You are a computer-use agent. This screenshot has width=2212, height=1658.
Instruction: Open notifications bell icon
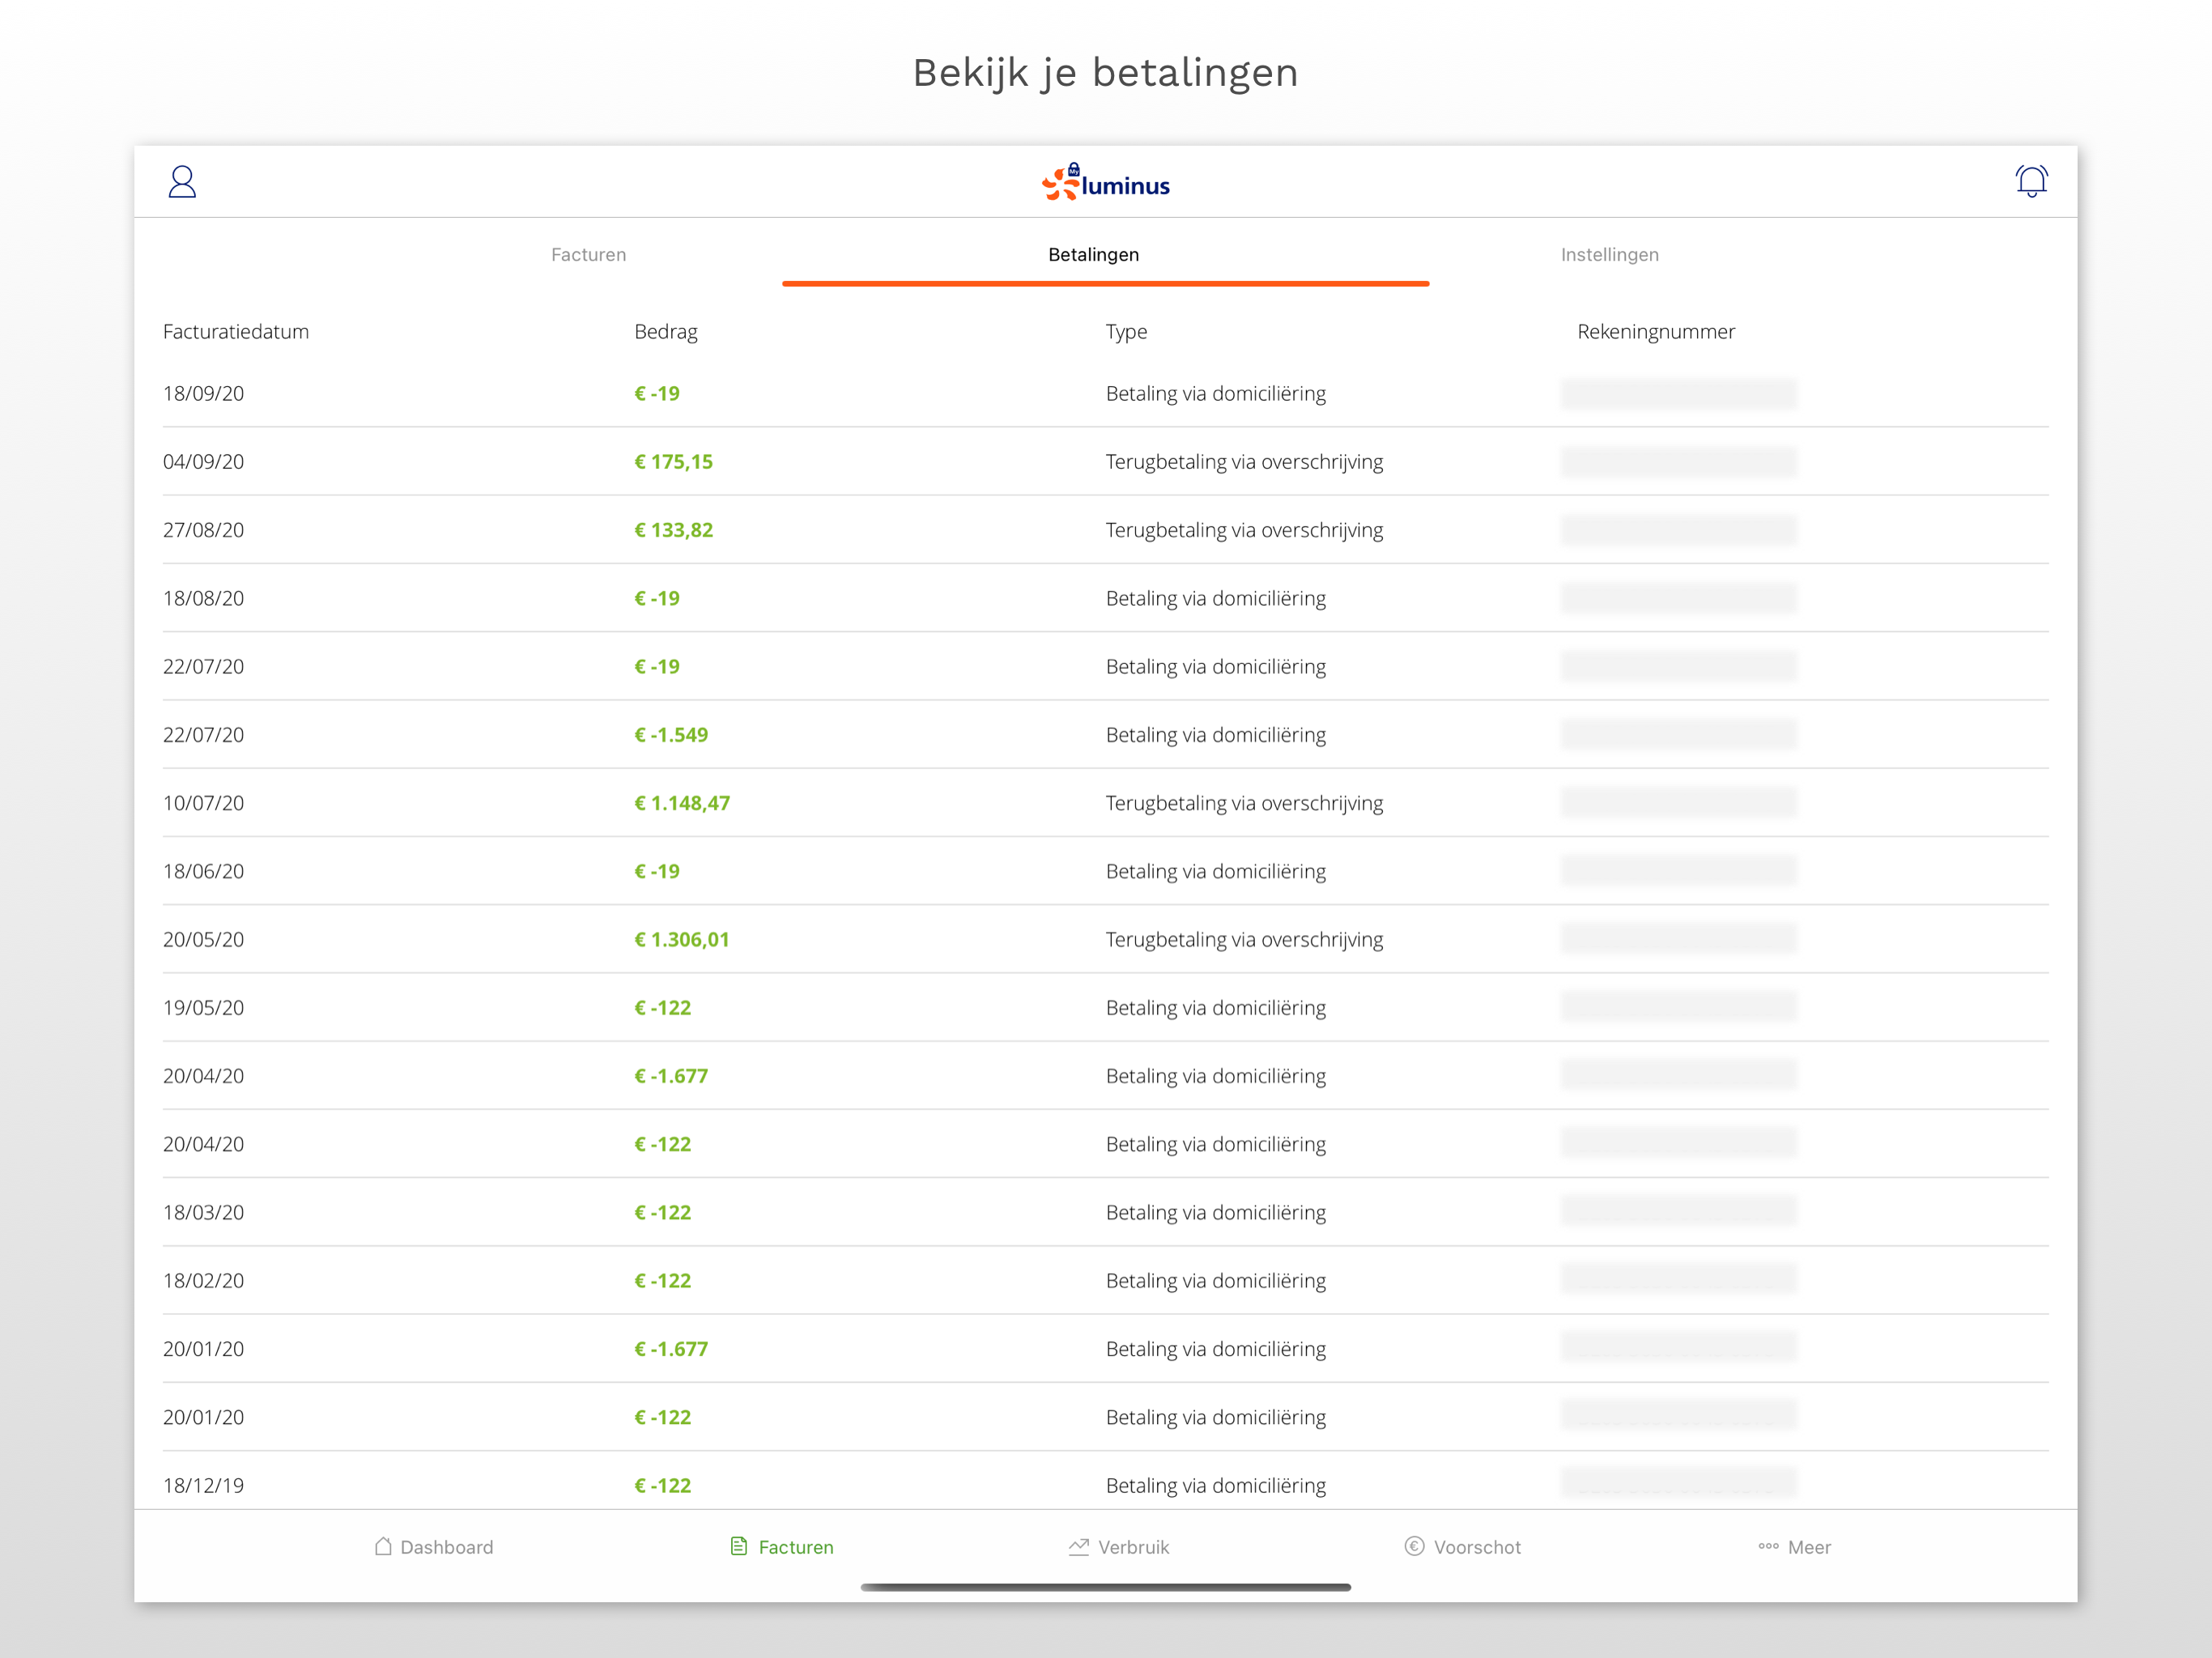coord(2030,181)
